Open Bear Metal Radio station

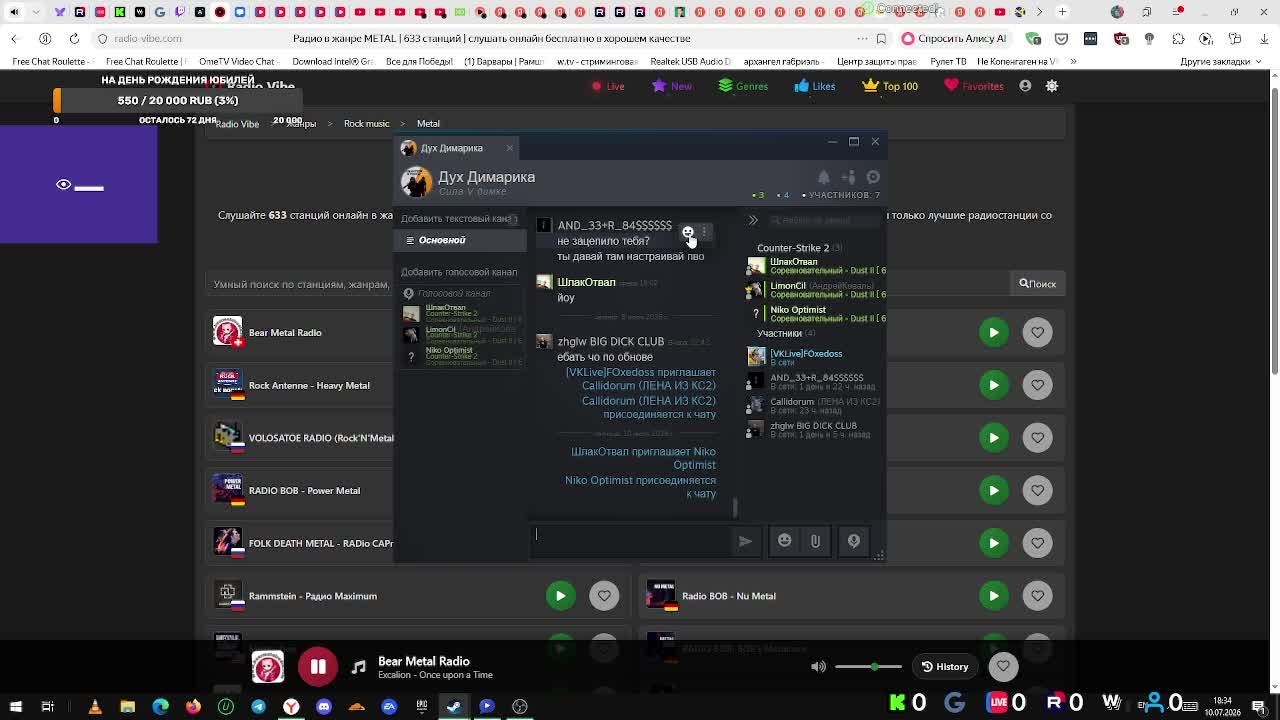[x=285, y=333]
